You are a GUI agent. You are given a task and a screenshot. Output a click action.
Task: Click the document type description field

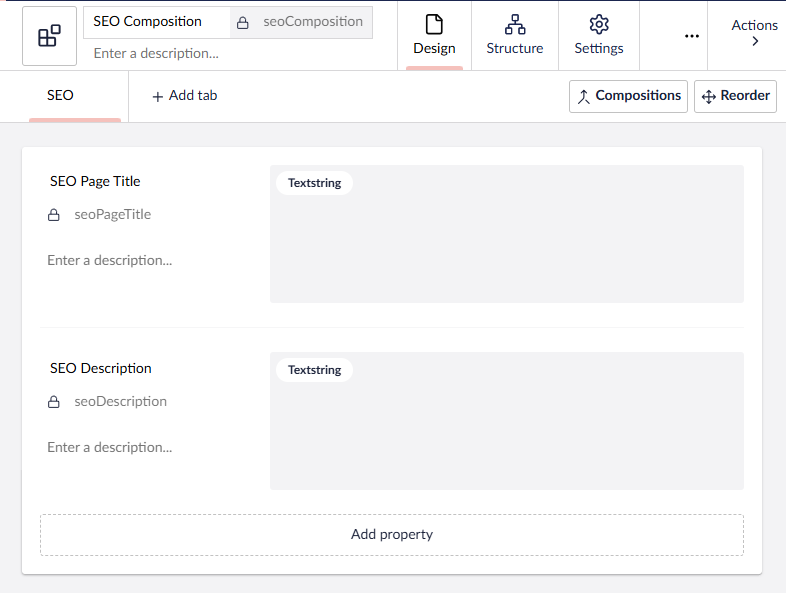(x=230, y=53)
